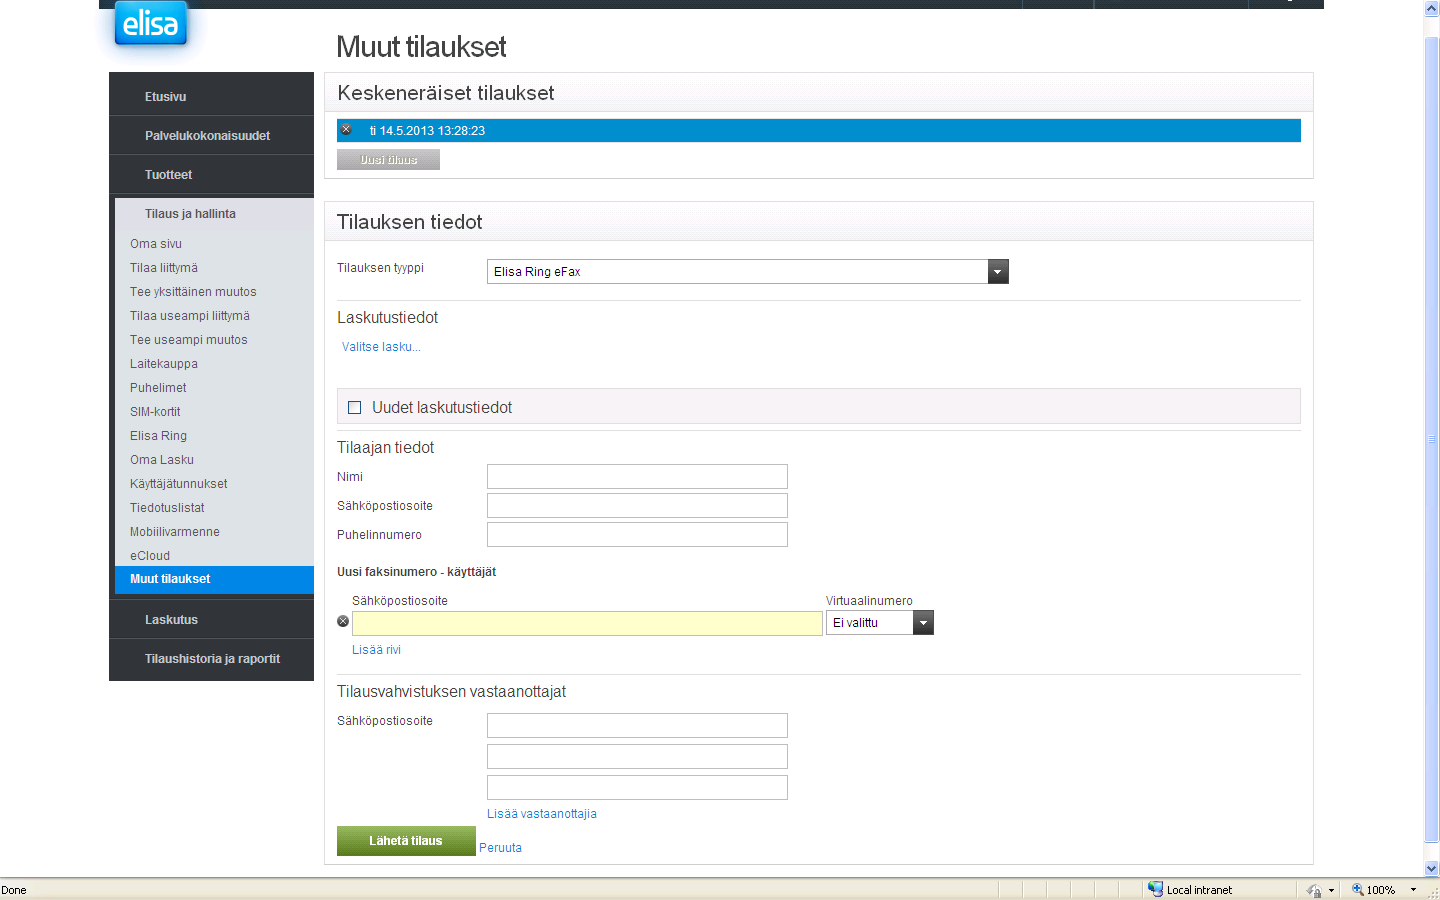This screenshot has height=900, width=1440.
Task: Open Mobiilivarmenne link
Action: [175, 532]
